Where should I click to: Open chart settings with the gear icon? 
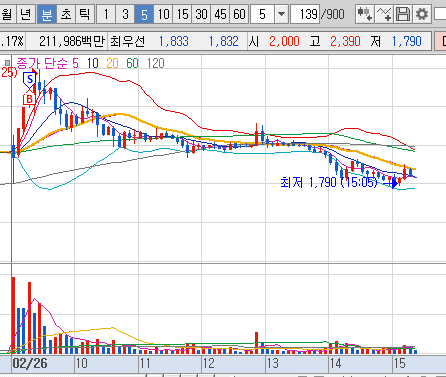[422, 14]
